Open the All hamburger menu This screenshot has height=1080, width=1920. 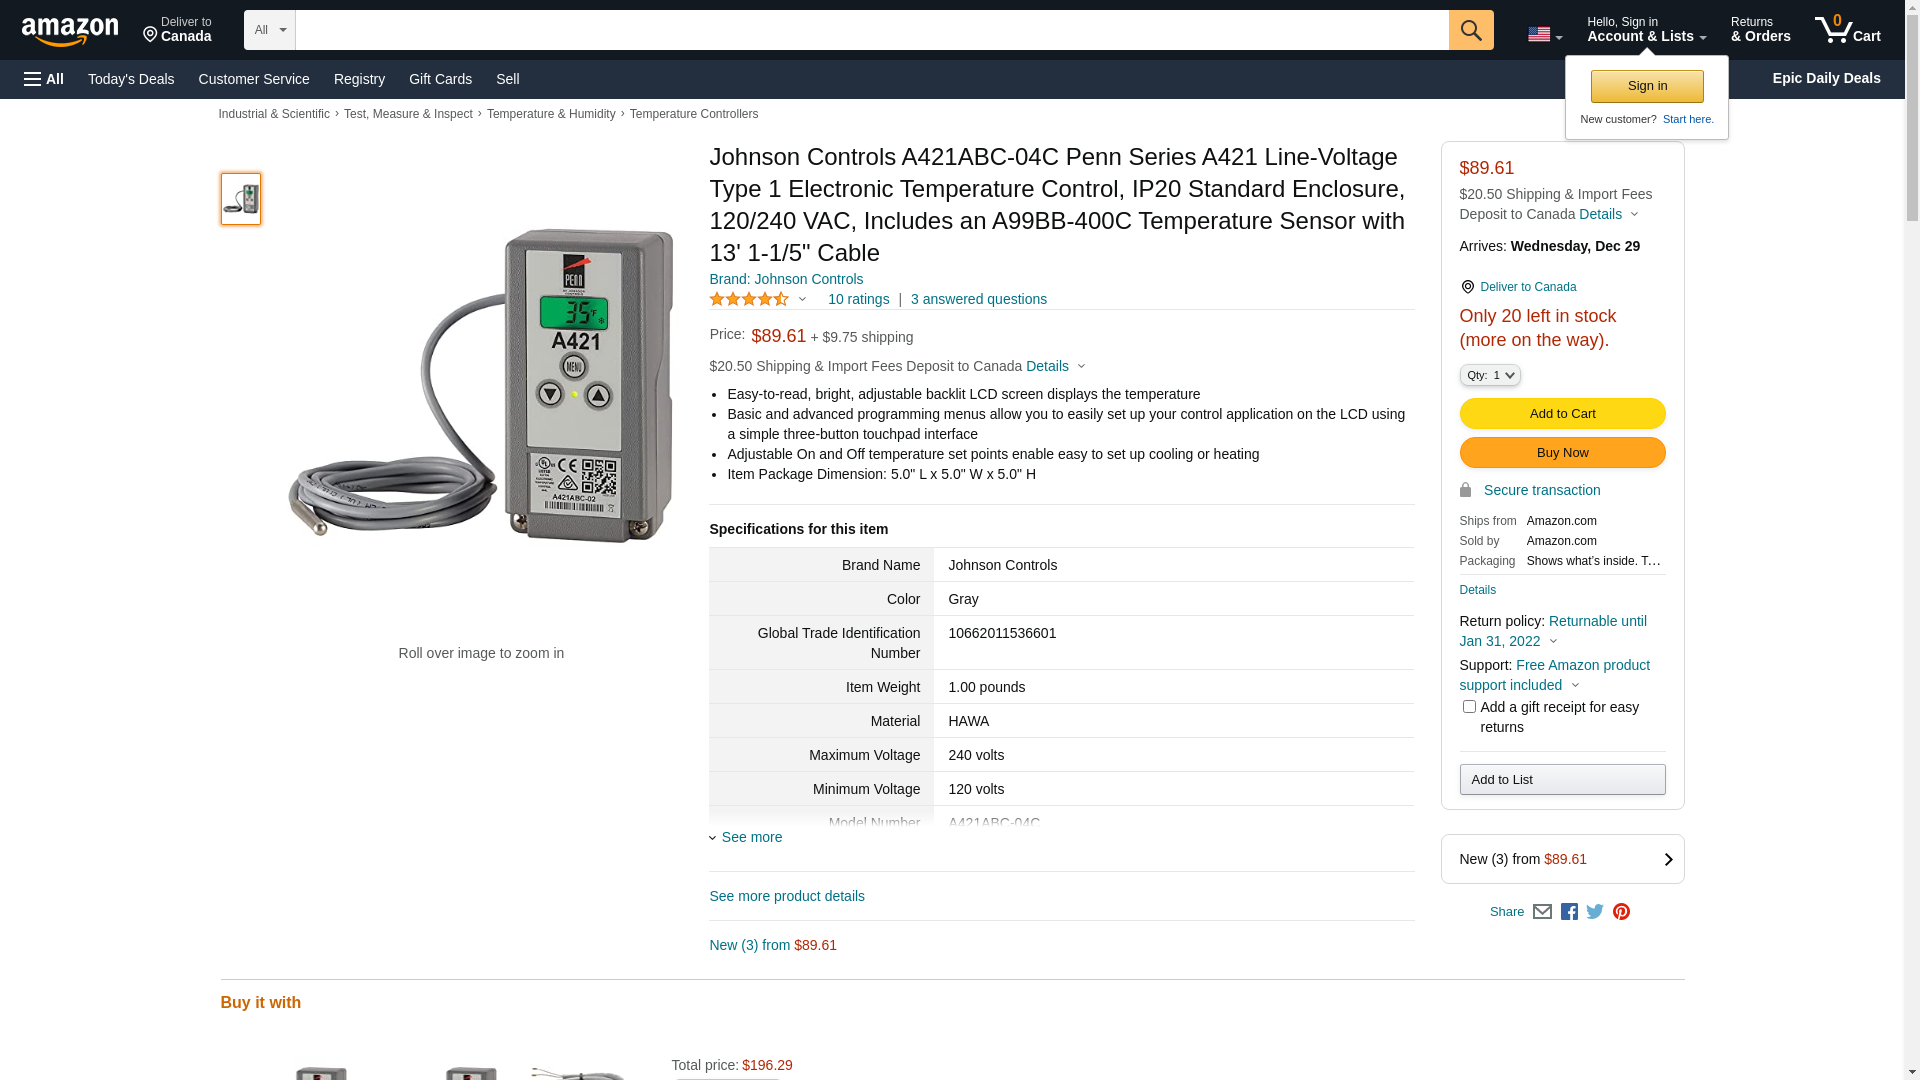[44, 79]
